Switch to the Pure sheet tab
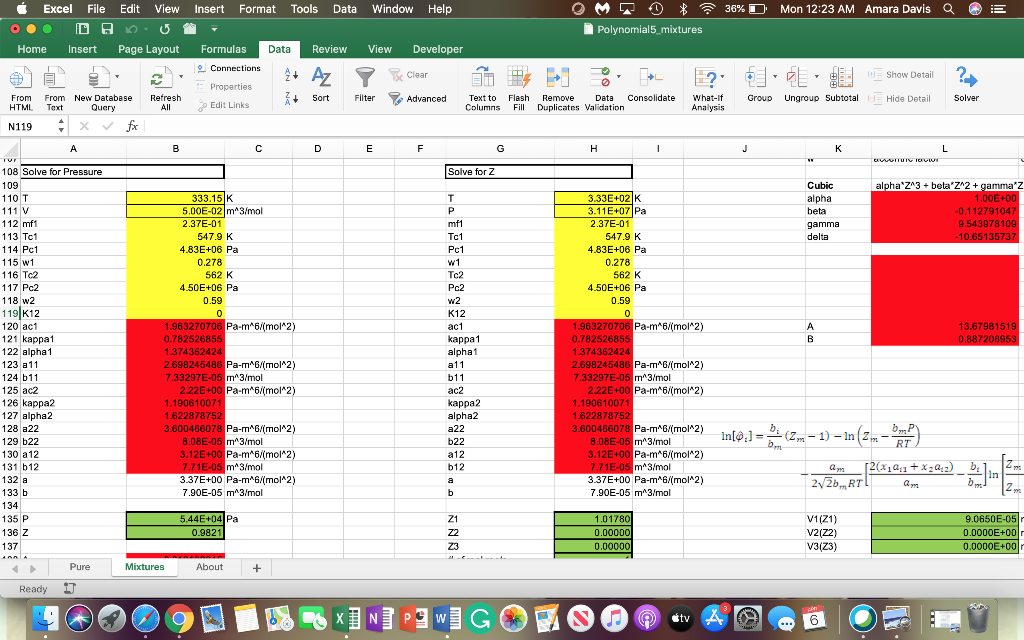The image size is (1024, 640). pos(79,566)
